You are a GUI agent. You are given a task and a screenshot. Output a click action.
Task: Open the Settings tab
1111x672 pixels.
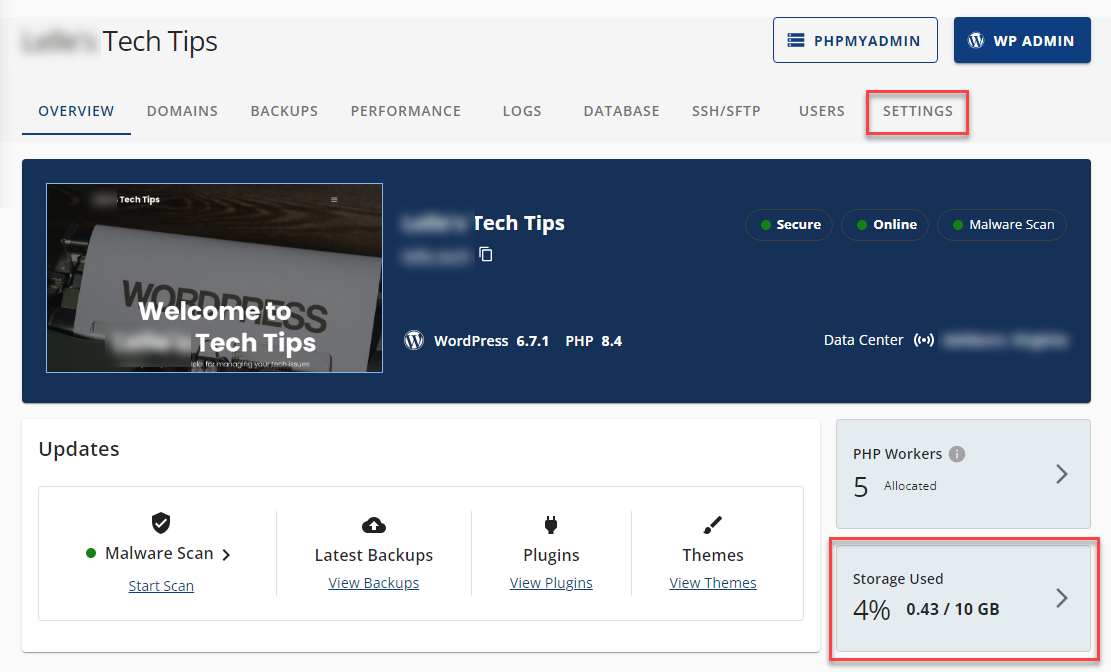tap(918, 111)
